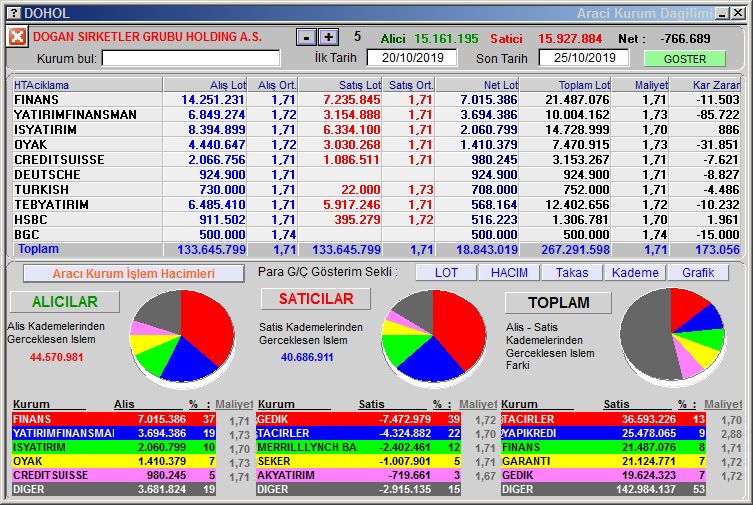Click red GEDIK row in sellers list
753x505 pixels.
point(359,419)
